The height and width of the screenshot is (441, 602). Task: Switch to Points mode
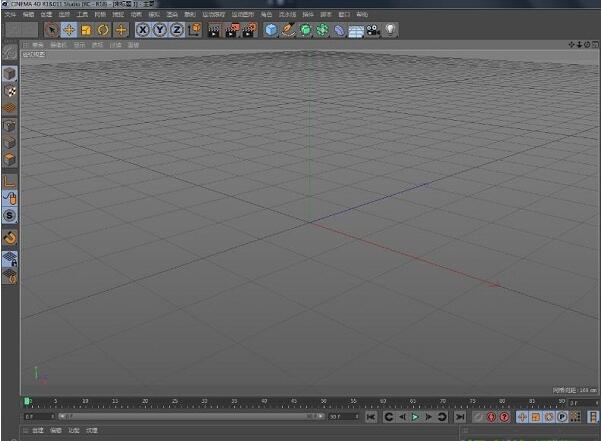10,126
